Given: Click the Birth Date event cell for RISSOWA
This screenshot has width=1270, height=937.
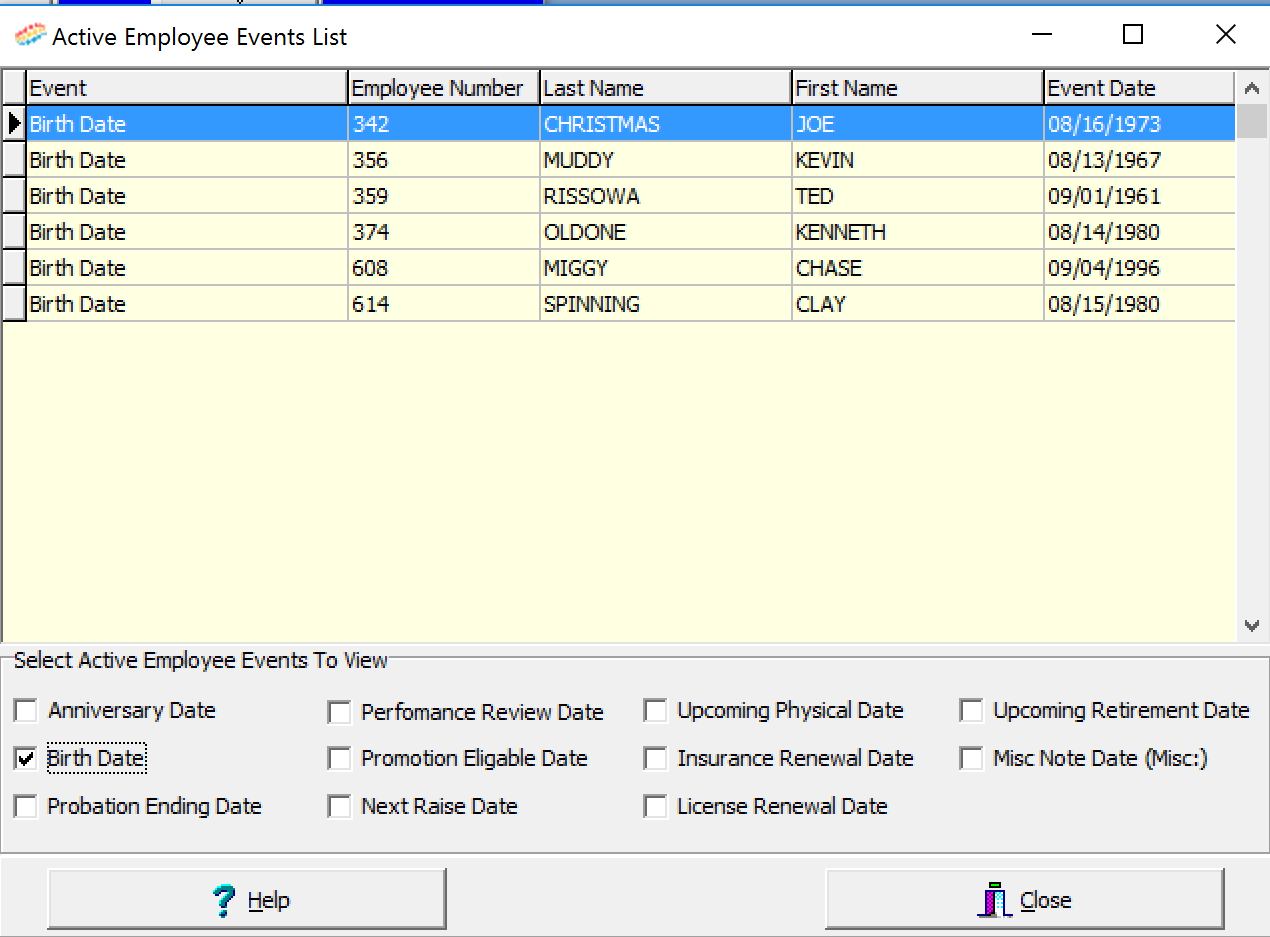Looking at the screenshot, I should (x=187, y=196).
